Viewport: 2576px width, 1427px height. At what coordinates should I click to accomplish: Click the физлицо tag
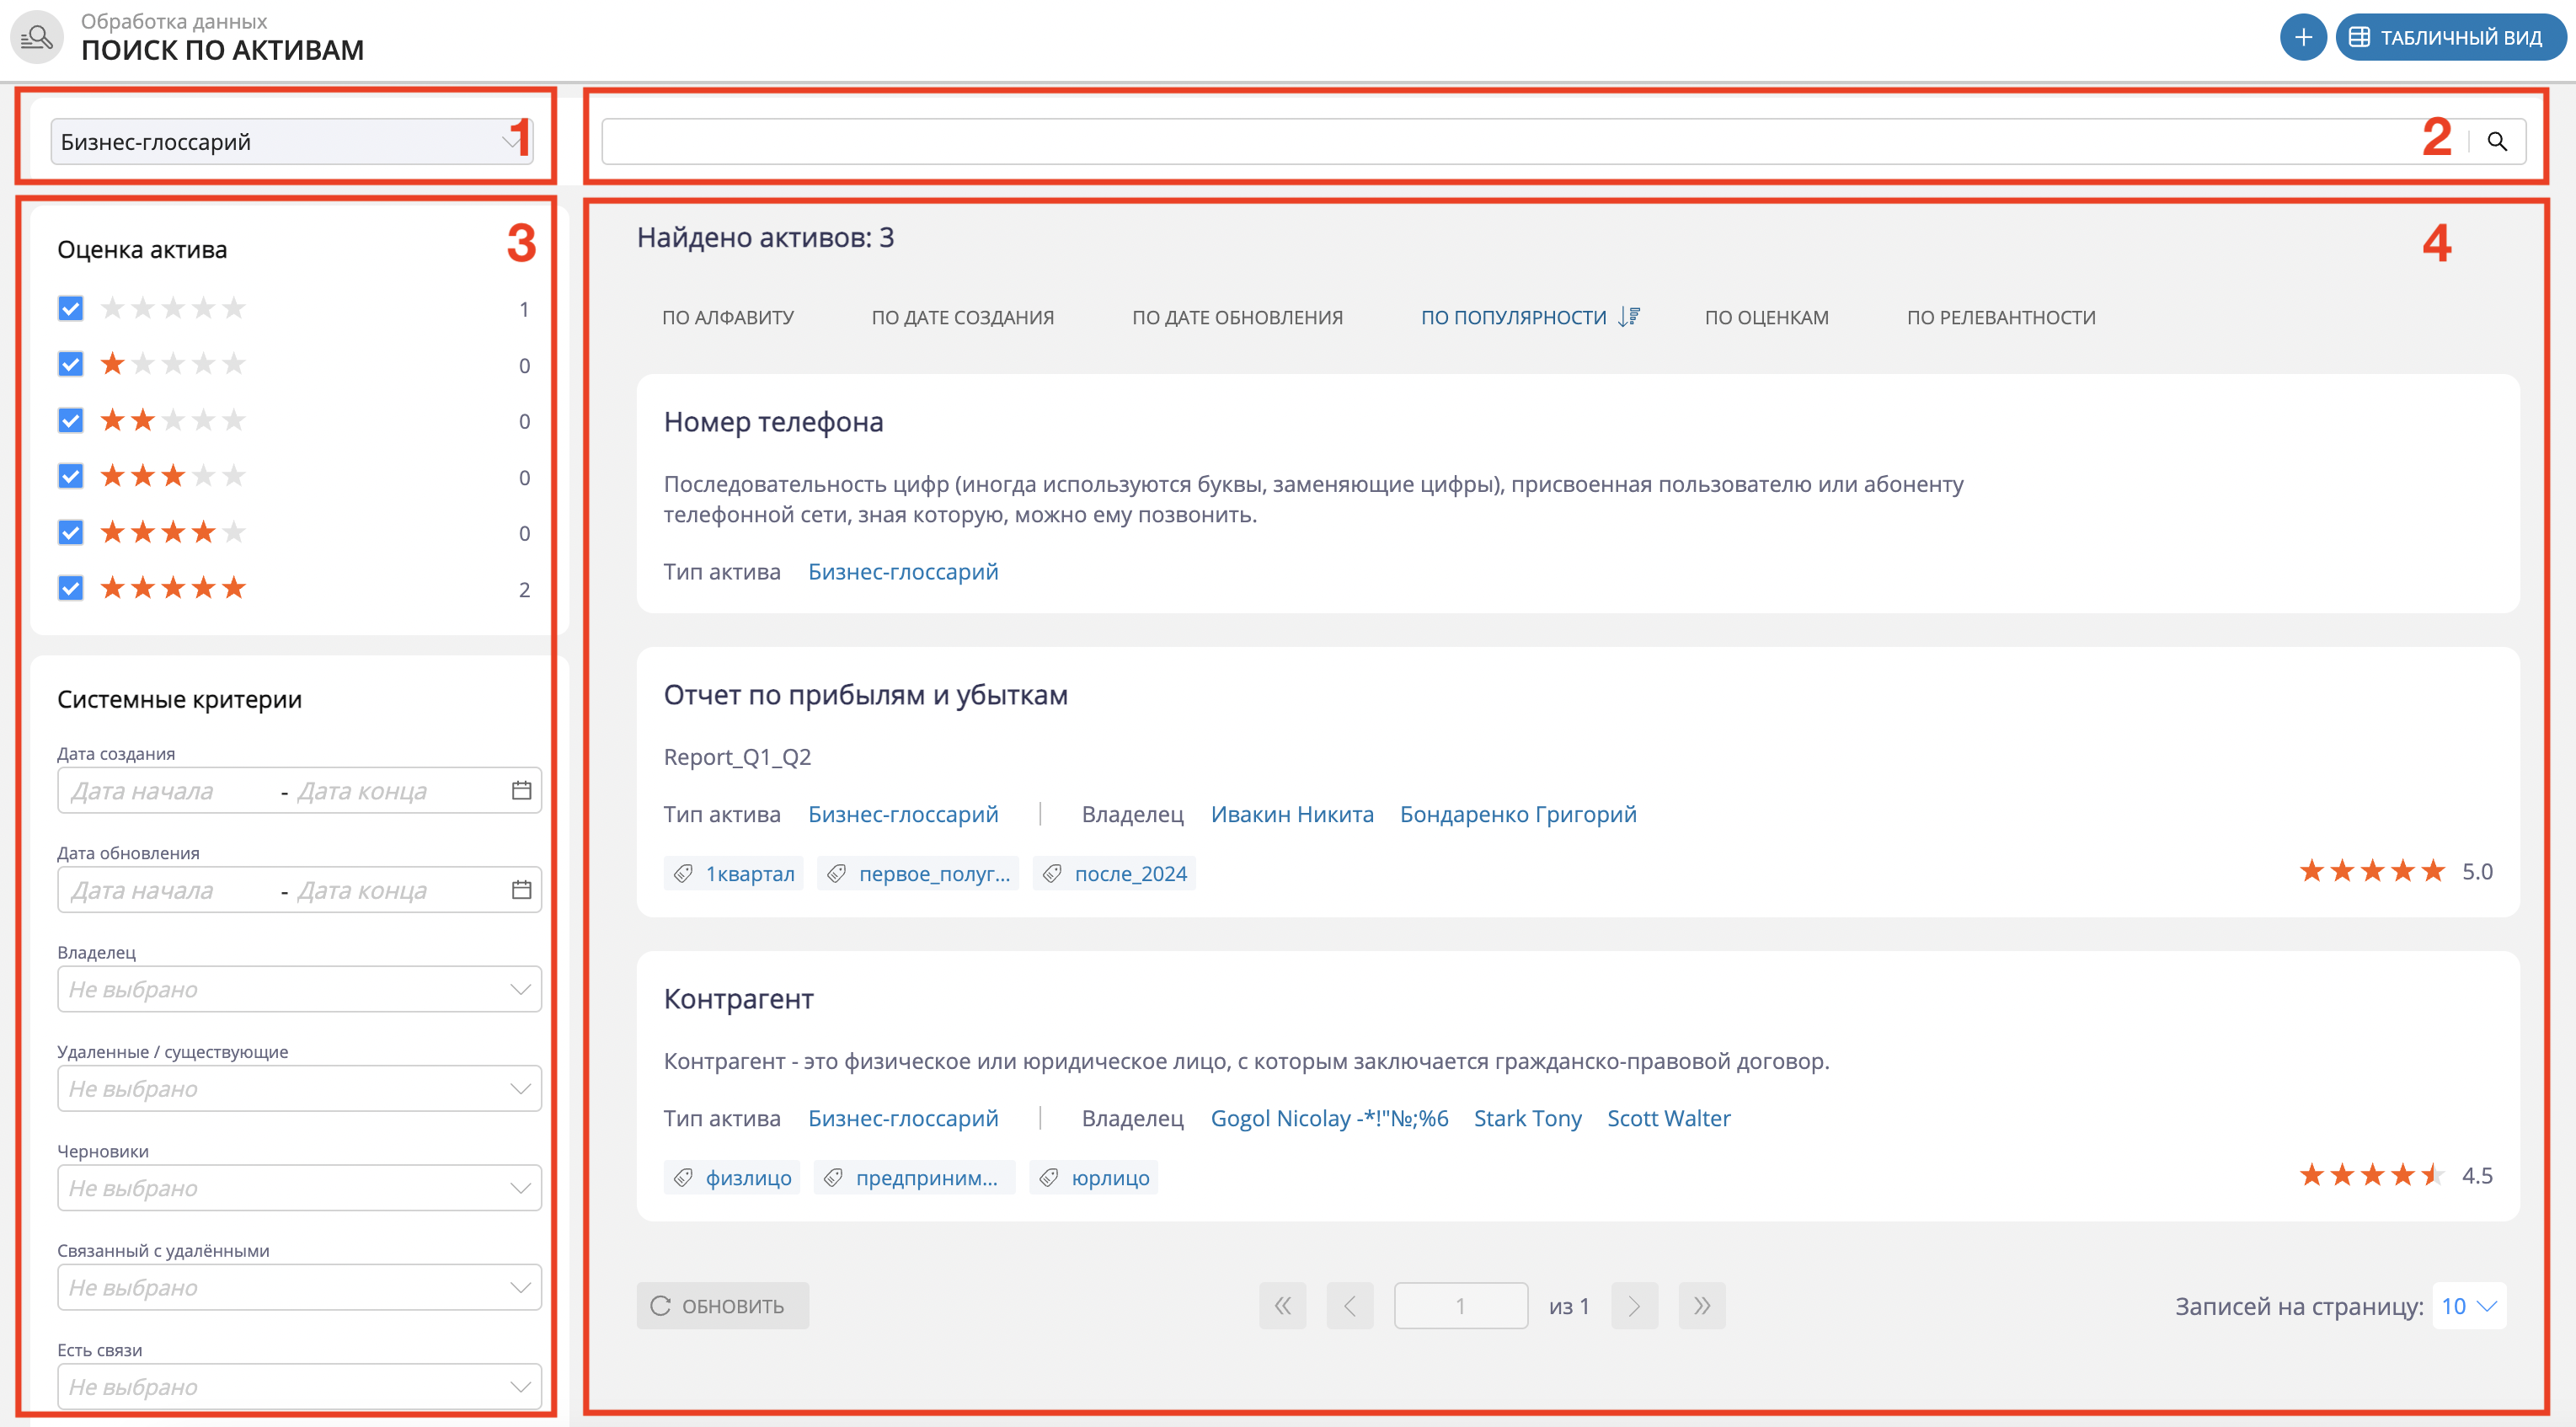732,1177
